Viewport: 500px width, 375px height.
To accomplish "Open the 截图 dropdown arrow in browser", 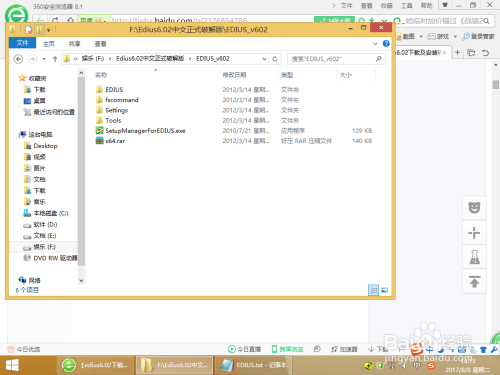I will pyautogui.click(x=421, y=36).
